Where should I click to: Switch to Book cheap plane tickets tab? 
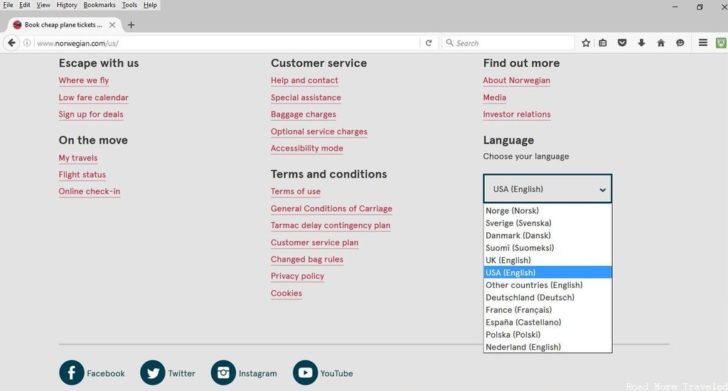point(63,25)
